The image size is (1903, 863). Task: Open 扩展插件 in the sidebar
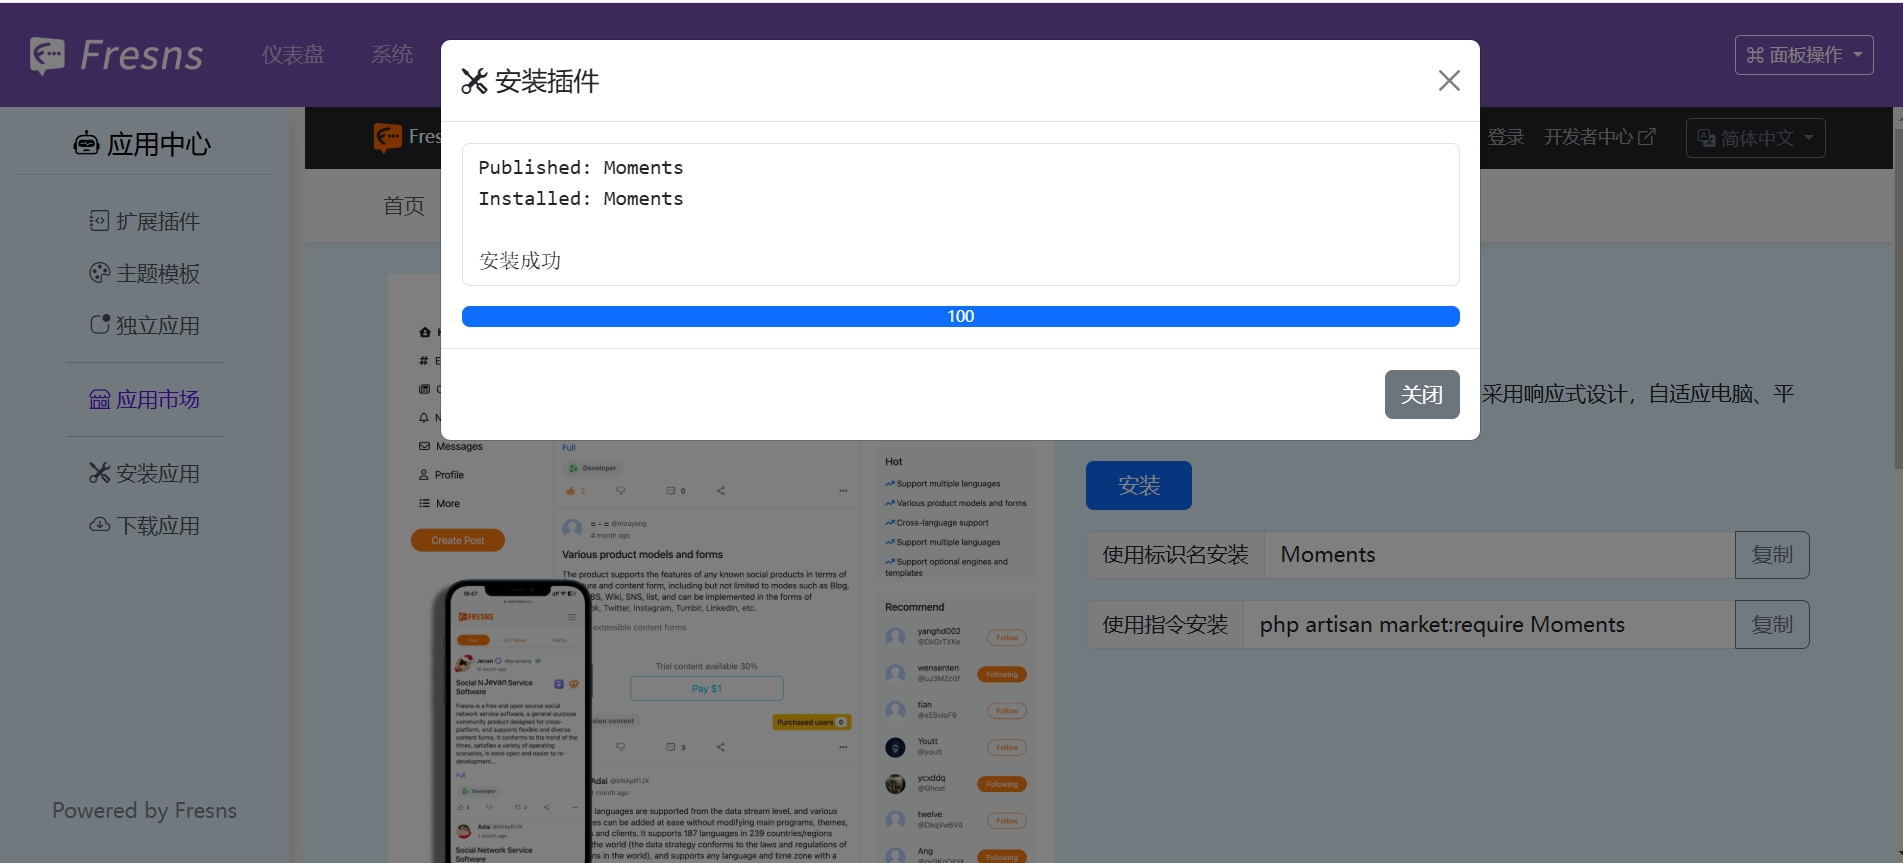[144, 221]
